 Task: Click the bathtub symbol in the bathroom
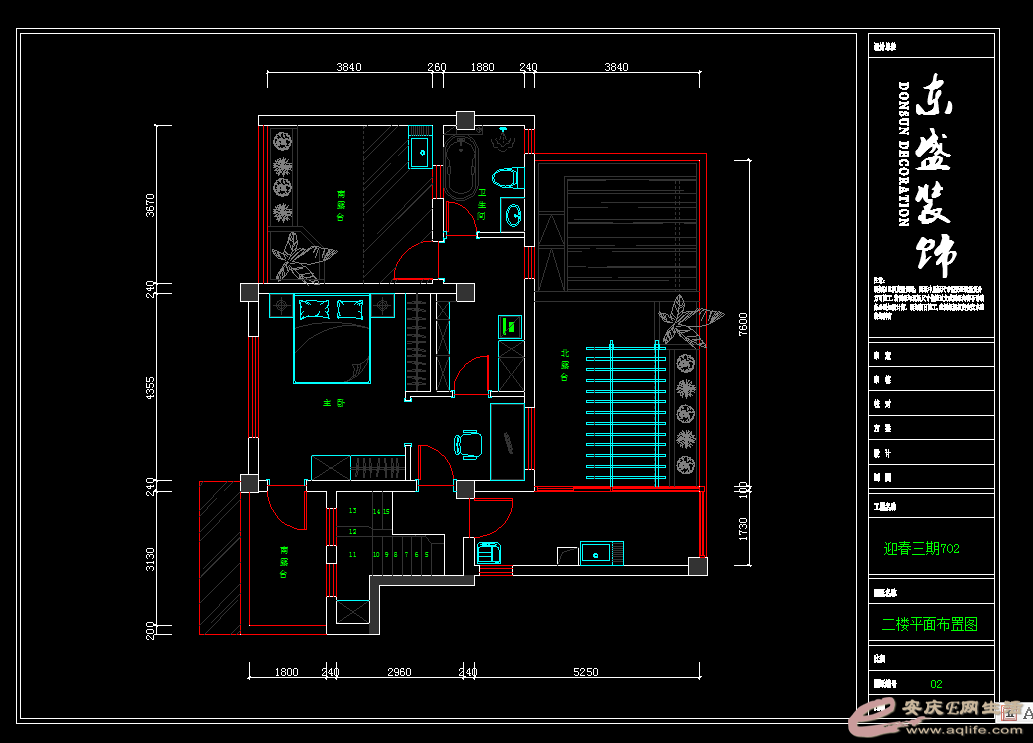point(461,168)
